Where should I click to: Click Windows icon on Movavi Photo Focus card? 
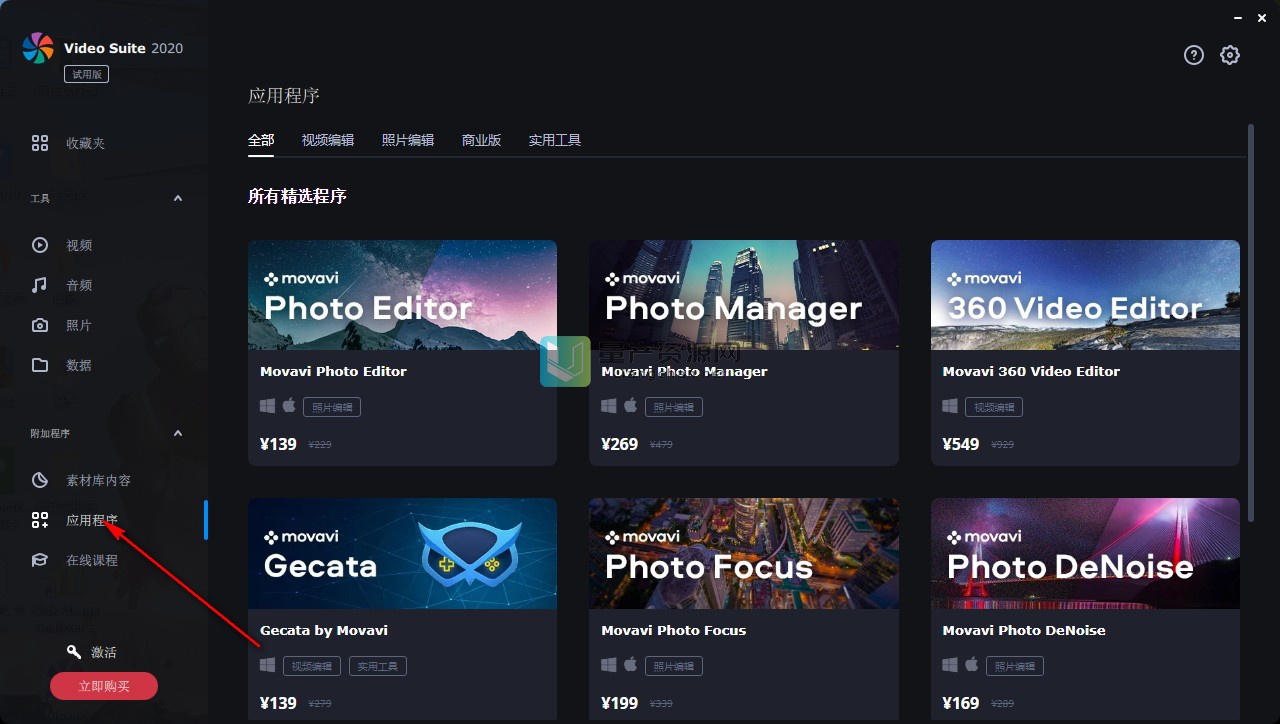[x=609, y=665]
